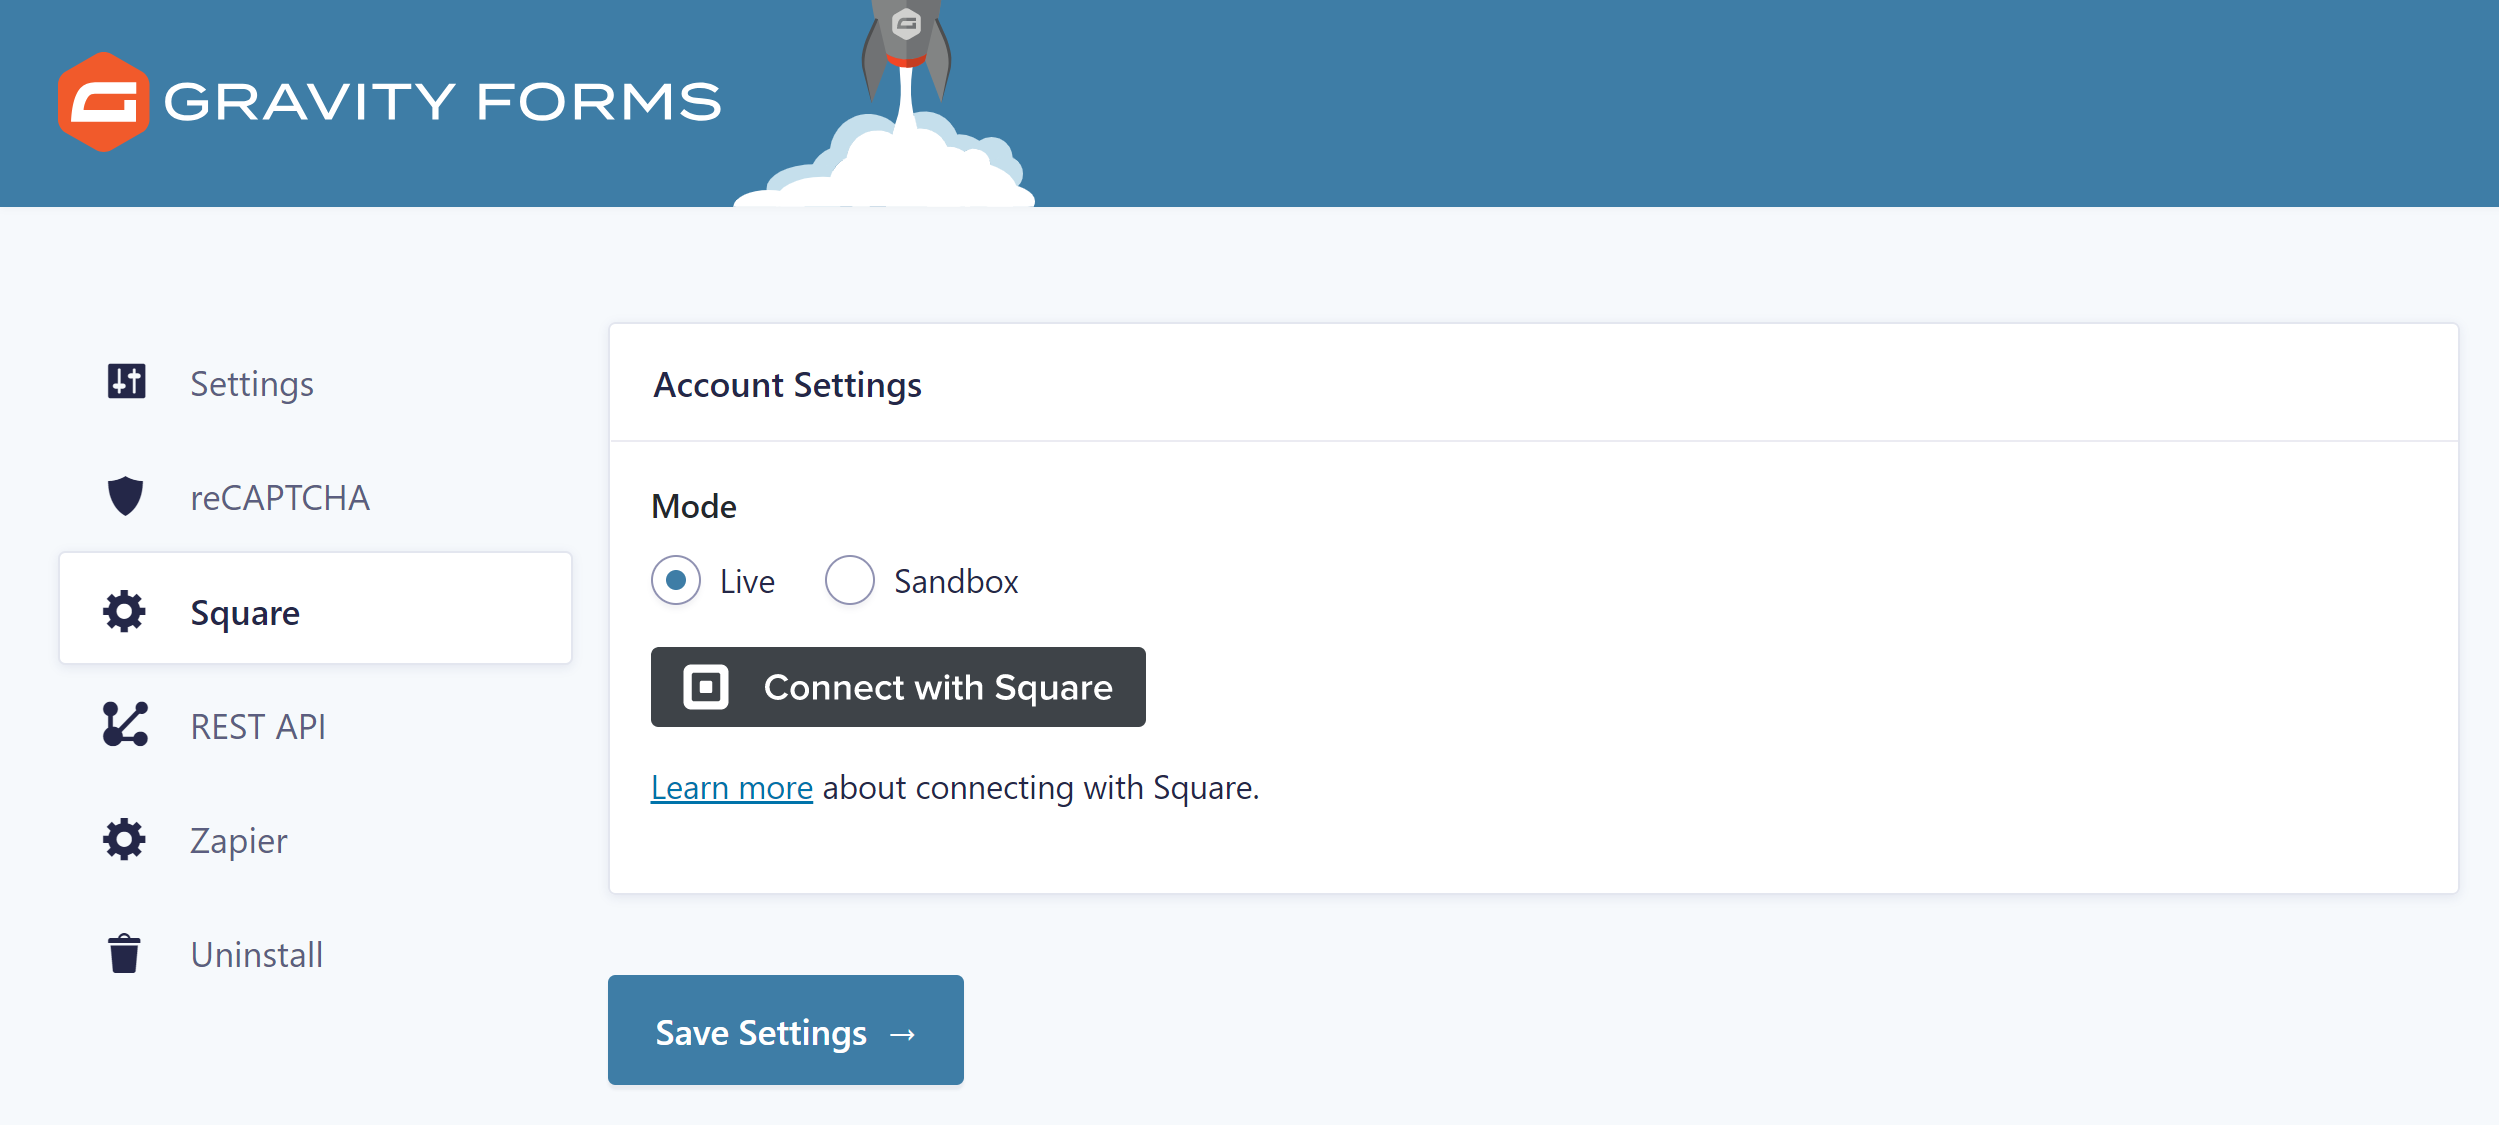
Task: Click the reCAPTCHA shield icon
Action: 125,496
